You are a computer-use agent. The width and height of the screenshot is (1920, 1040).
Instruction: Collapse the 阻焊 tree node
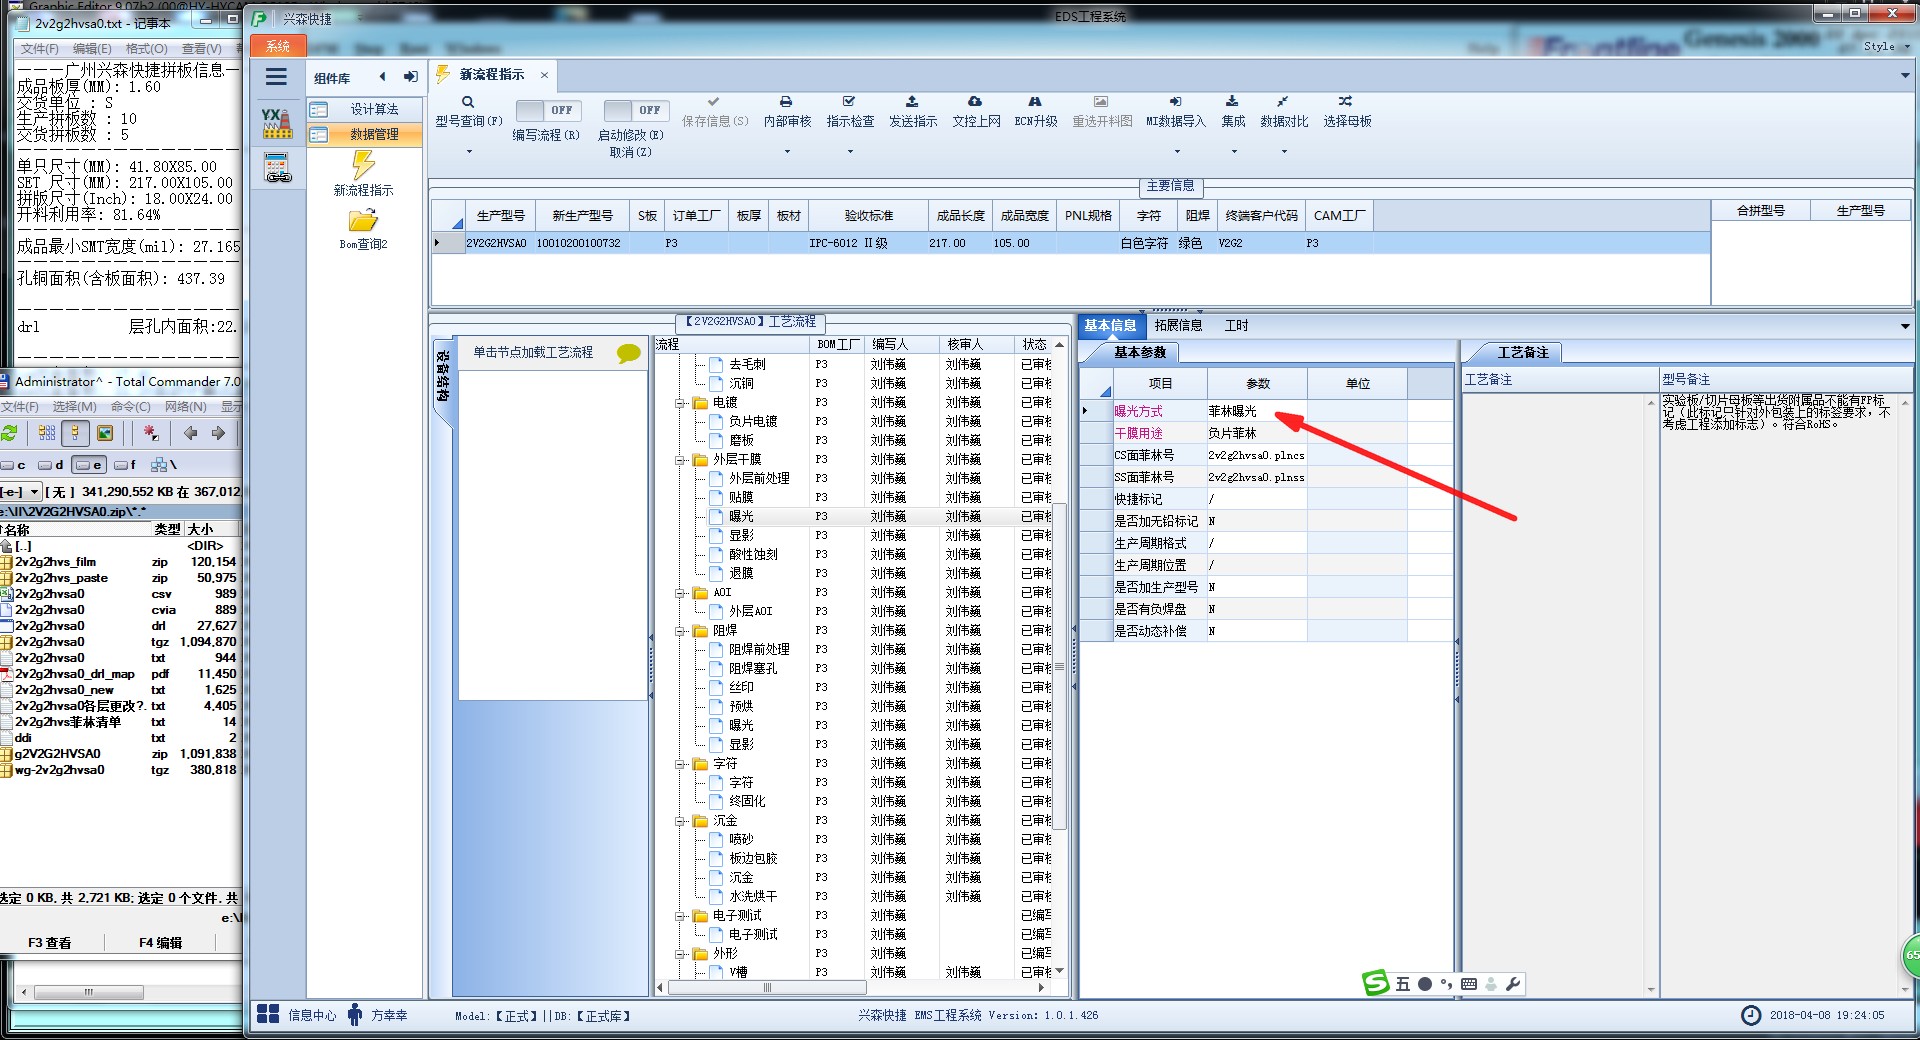(680, 631)
